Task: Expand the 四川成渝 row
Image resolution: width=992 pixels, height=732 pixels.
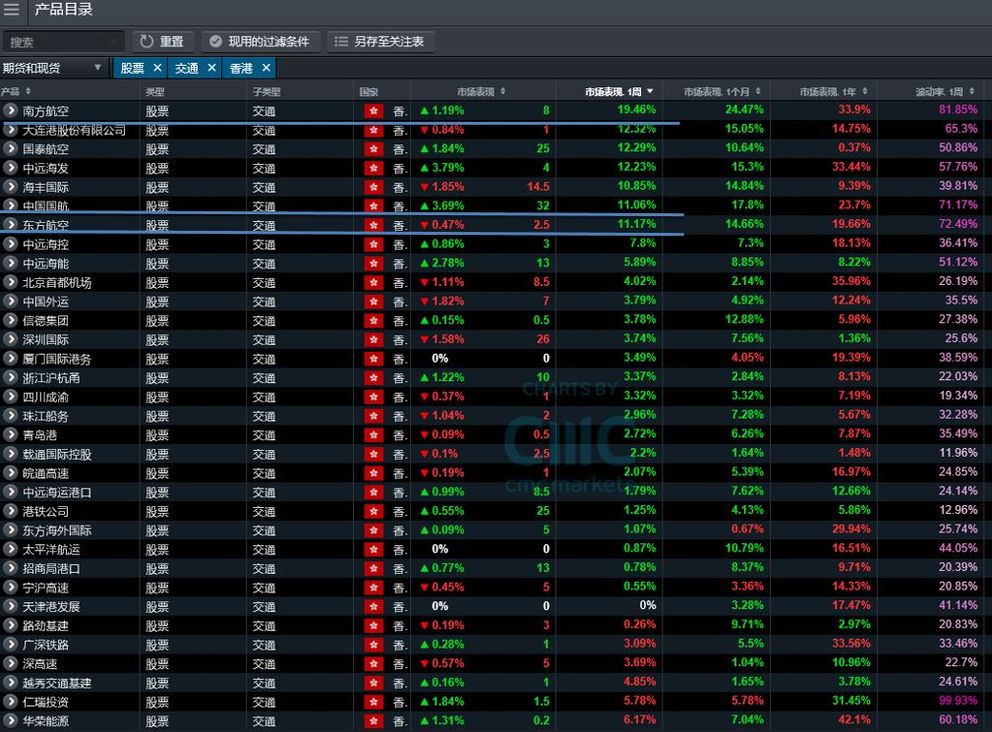Action: coord(10,397)
